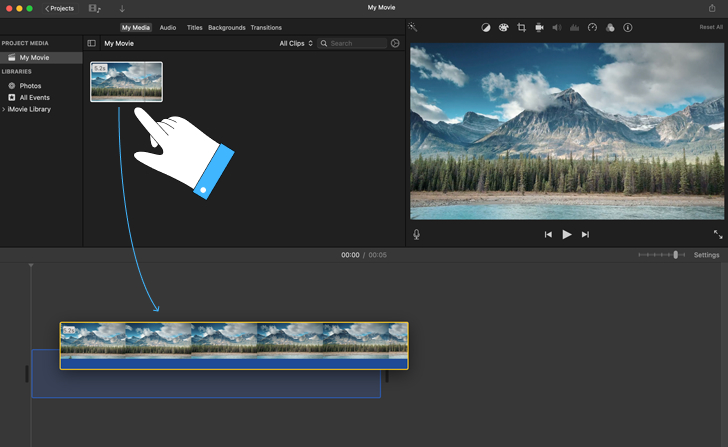Click into the Search field

pos(352,43)
